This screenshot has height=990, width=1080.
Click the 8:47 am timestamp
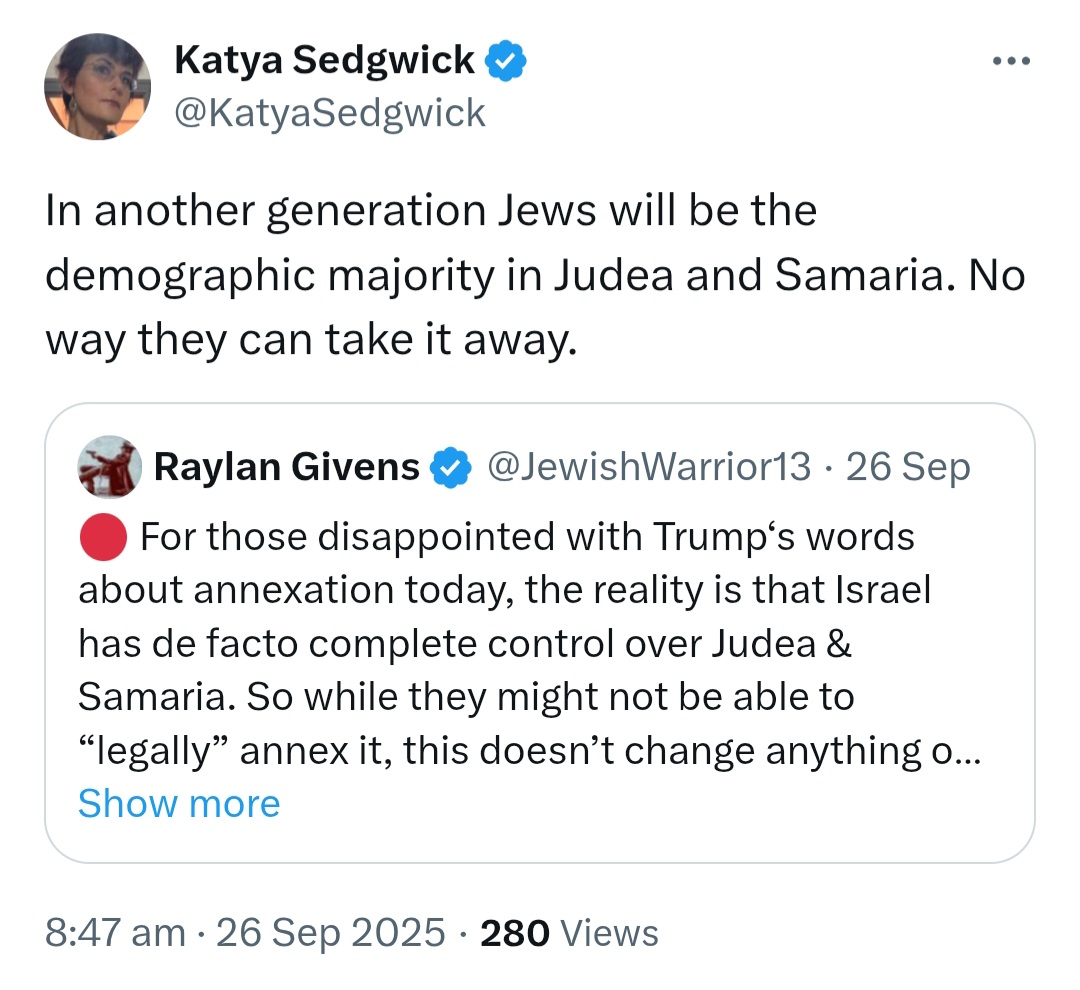click(115, 933)
